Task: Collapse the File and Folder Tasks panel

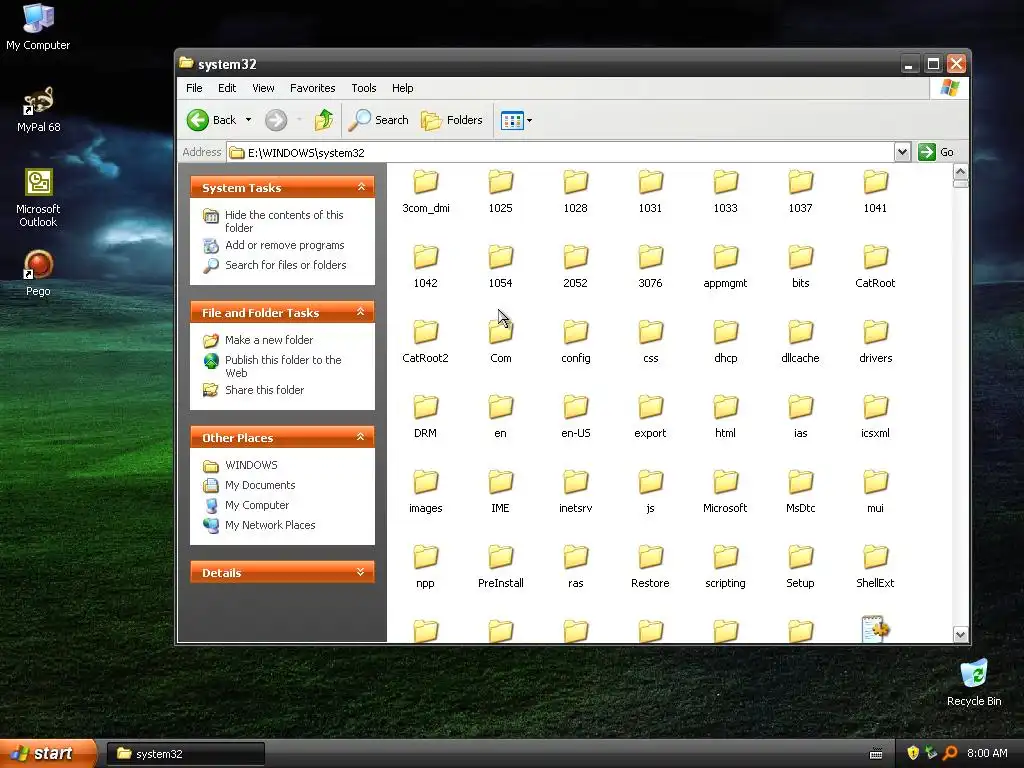Action: coord(360,312)
